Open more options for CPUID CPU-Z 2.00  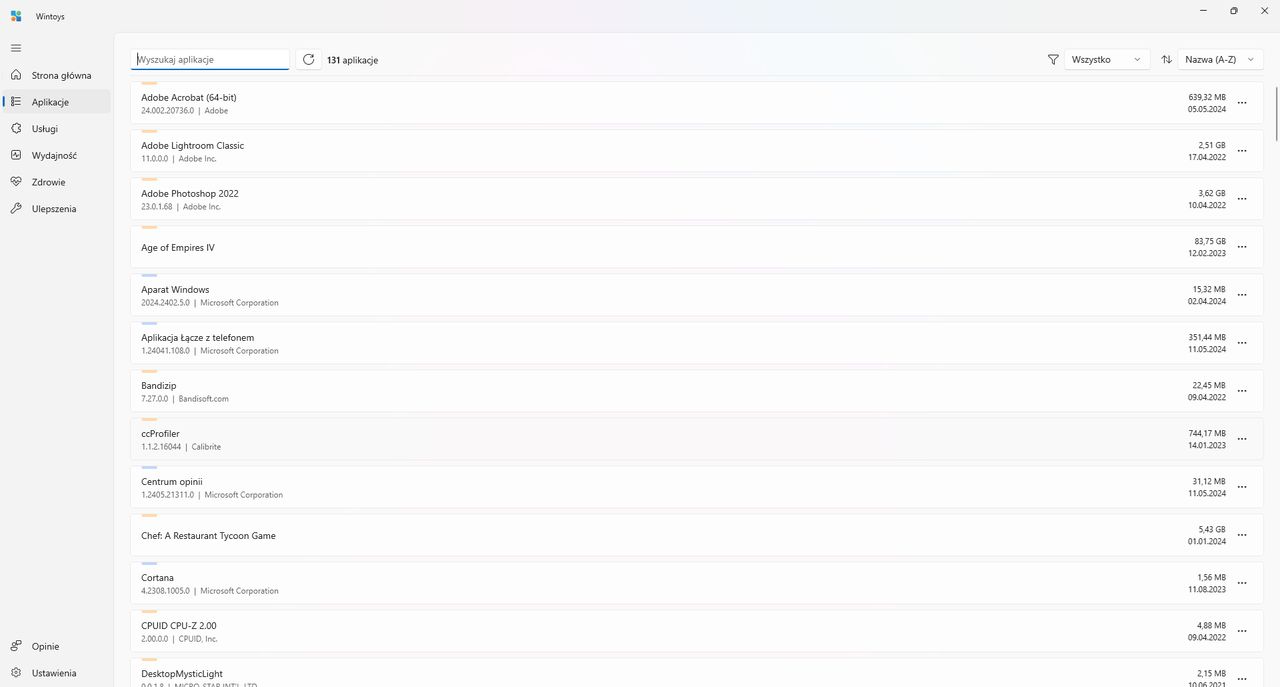pos(1242,631)
